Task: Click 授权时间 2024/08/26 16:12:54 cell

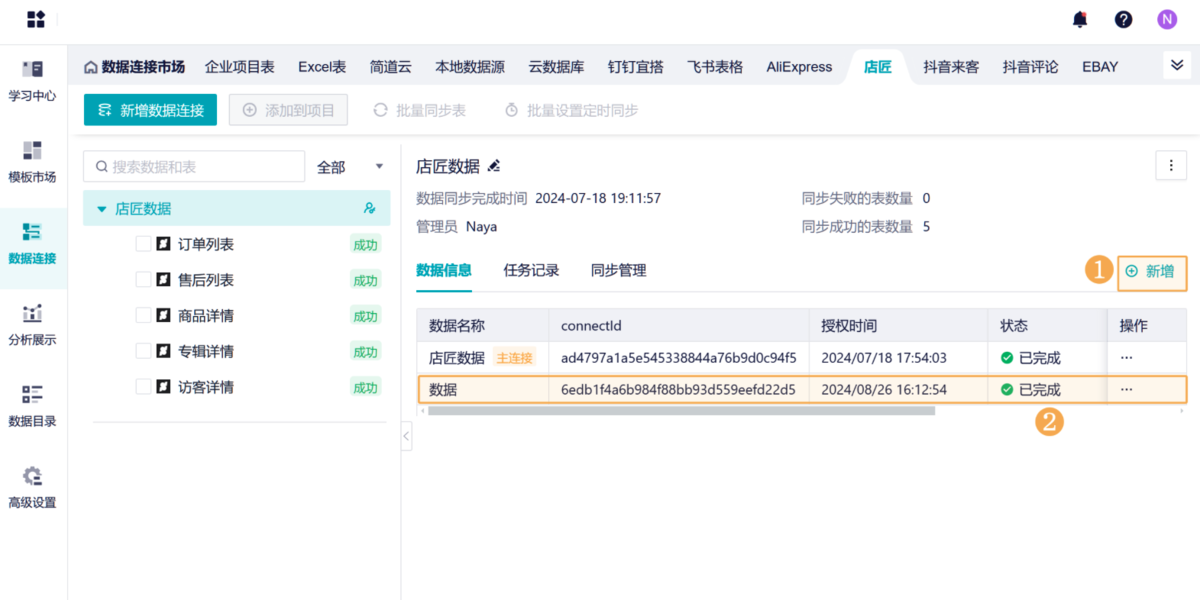Action: pyautogui.click(x=884, y=389)
